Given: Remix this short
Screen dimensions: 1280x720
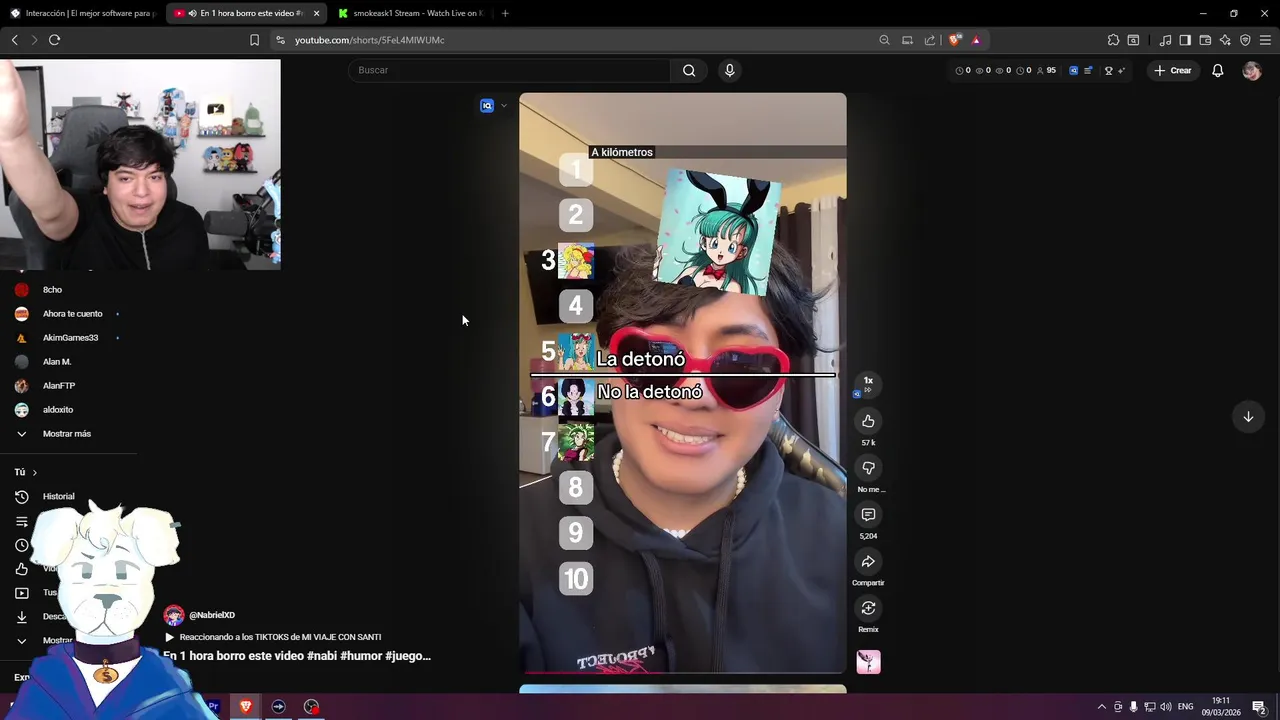Looking at the screenshot, I should coord(868,608).
